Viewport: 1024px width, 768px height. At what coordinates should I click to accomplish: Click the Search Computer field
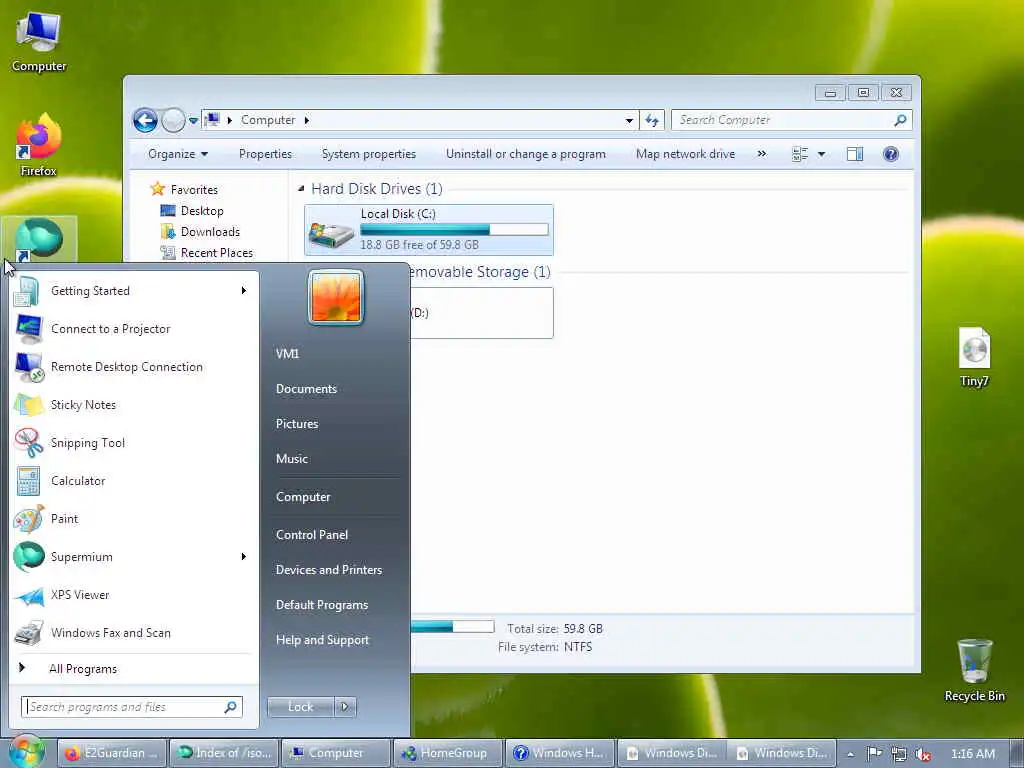point(792,120)
